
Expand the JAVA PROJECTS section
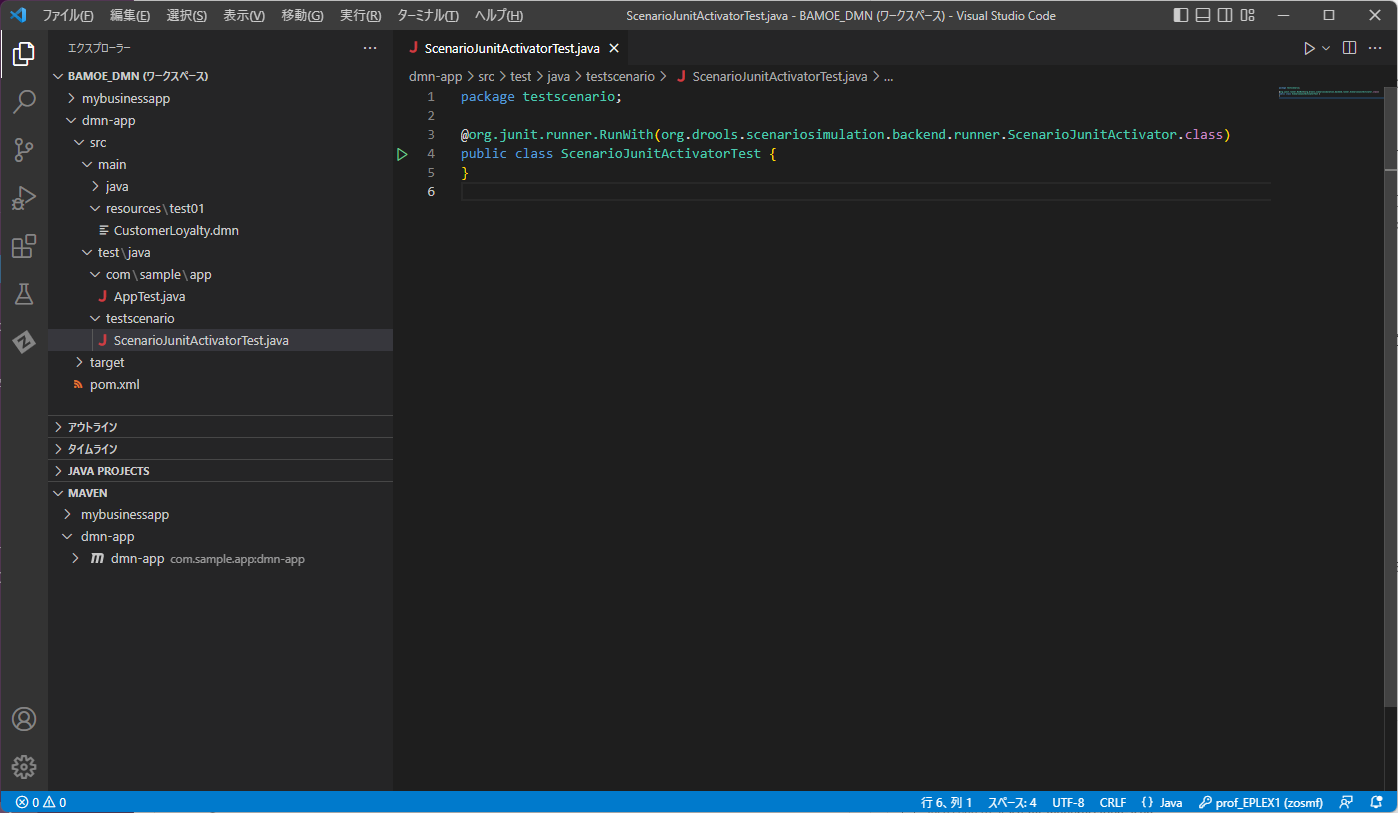pyautogui.click(x=220, y=471)
